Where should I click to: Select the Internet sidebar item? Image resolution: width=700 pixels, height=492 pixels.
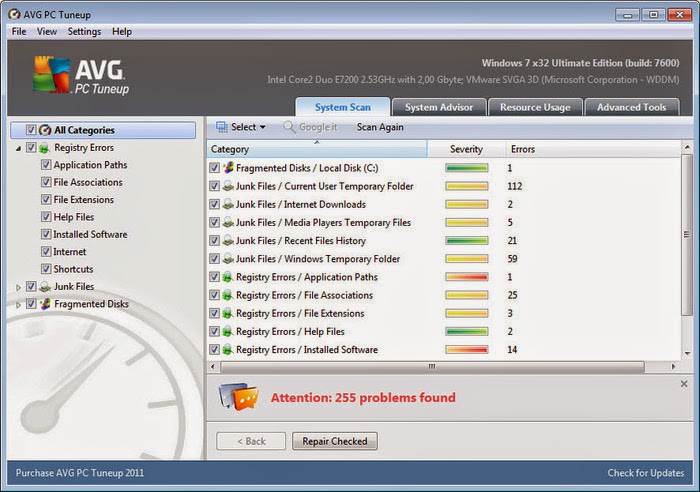70,252
